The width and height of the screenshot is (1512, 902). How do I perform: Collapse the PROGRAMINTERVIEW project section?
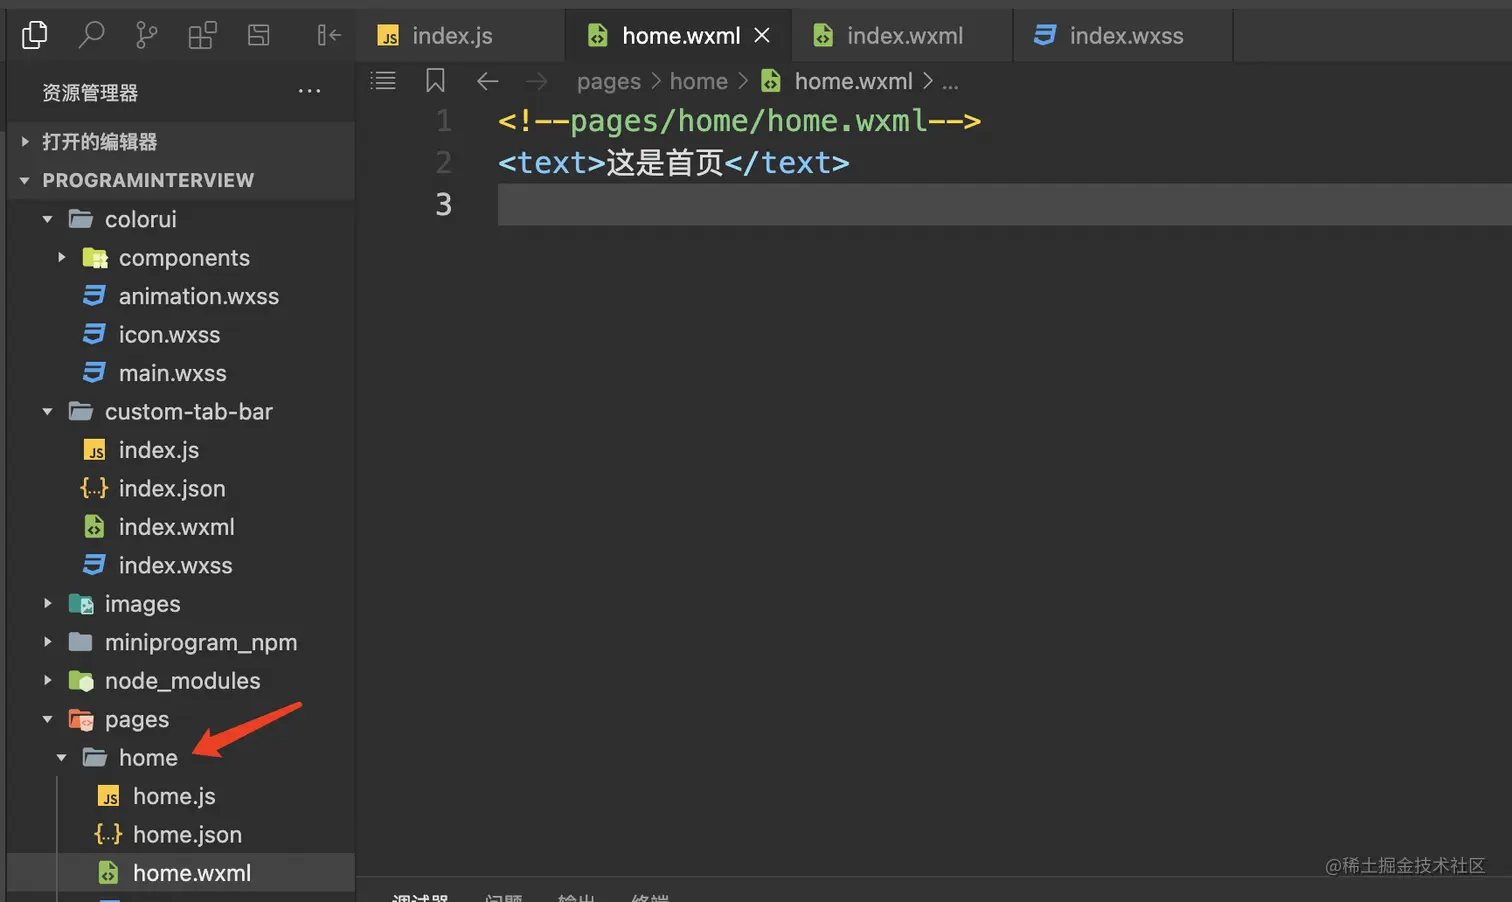(180, 180)
